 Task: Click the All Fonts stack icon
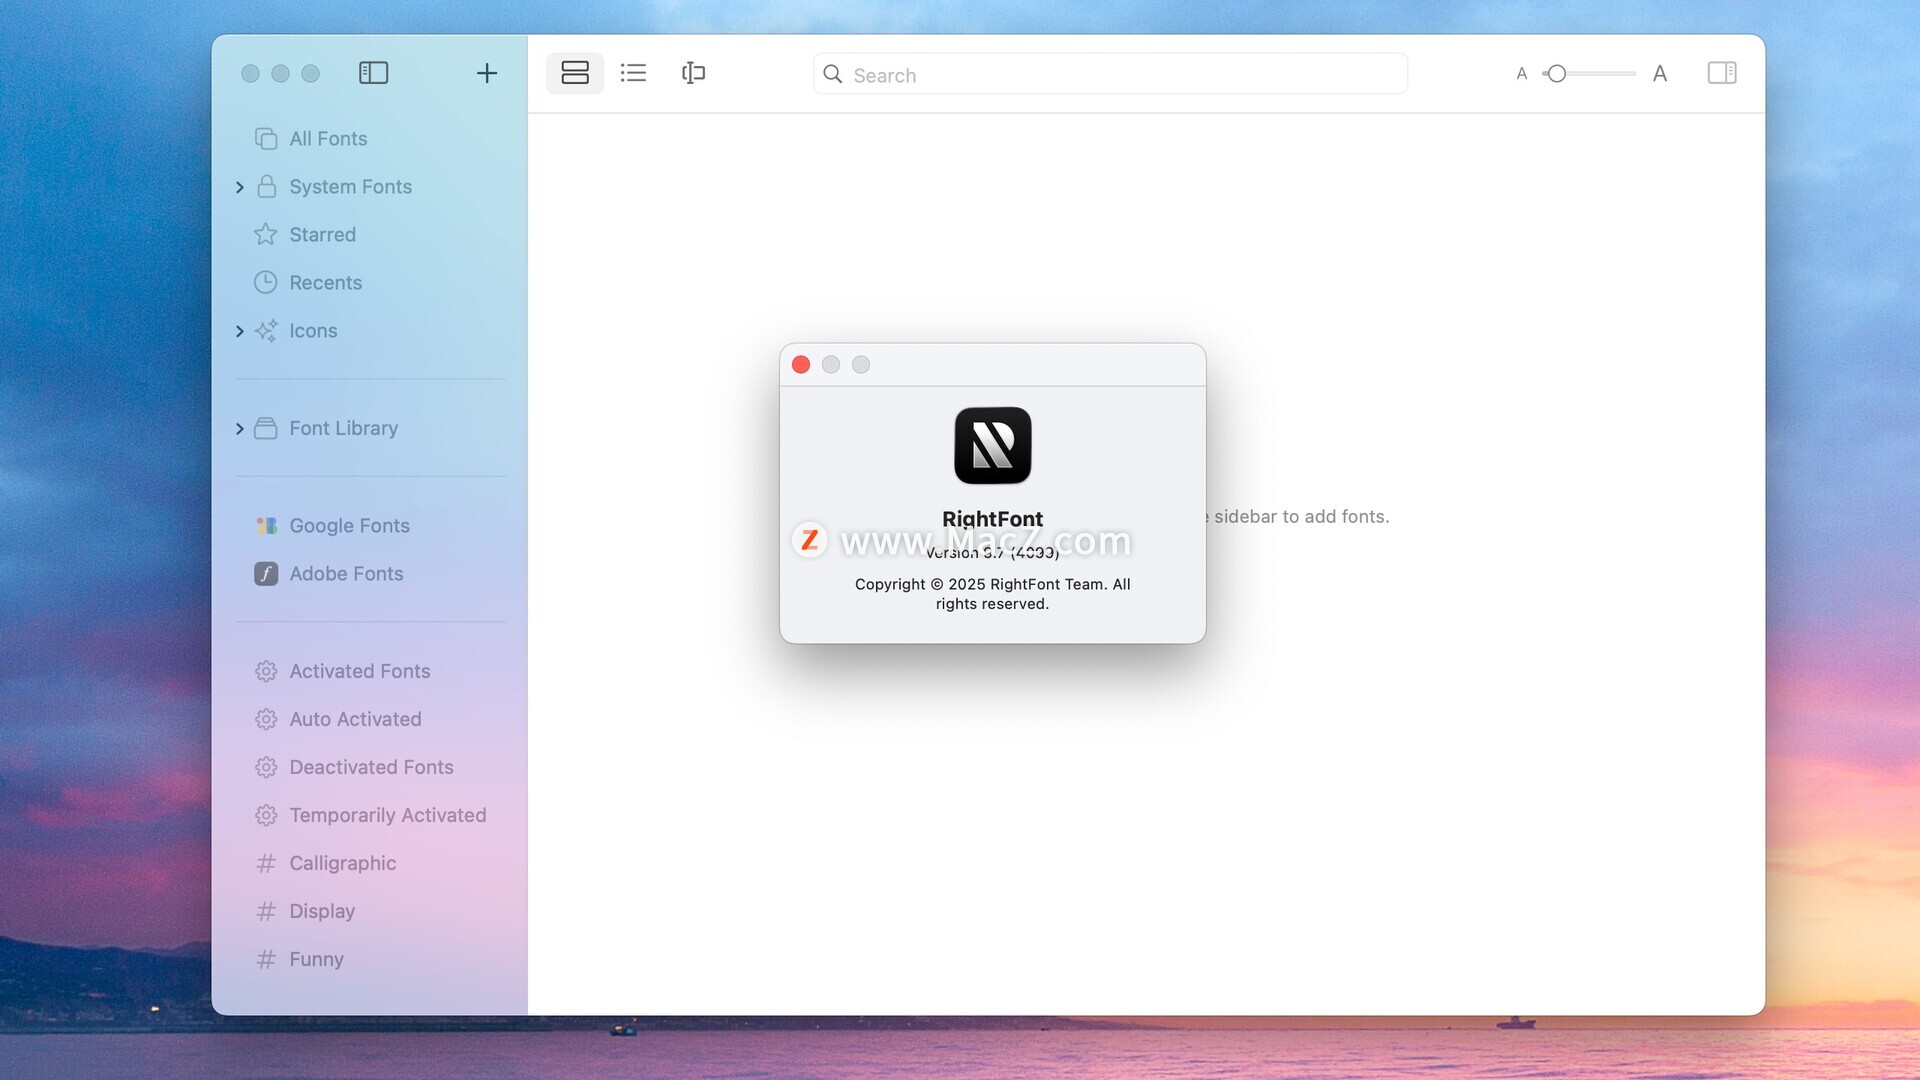click(266, 139)
